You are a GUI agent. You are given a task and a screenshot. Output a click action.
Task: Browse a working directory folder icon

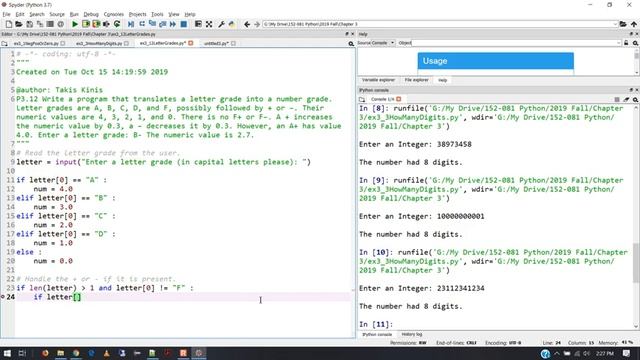tap(623, 24)
